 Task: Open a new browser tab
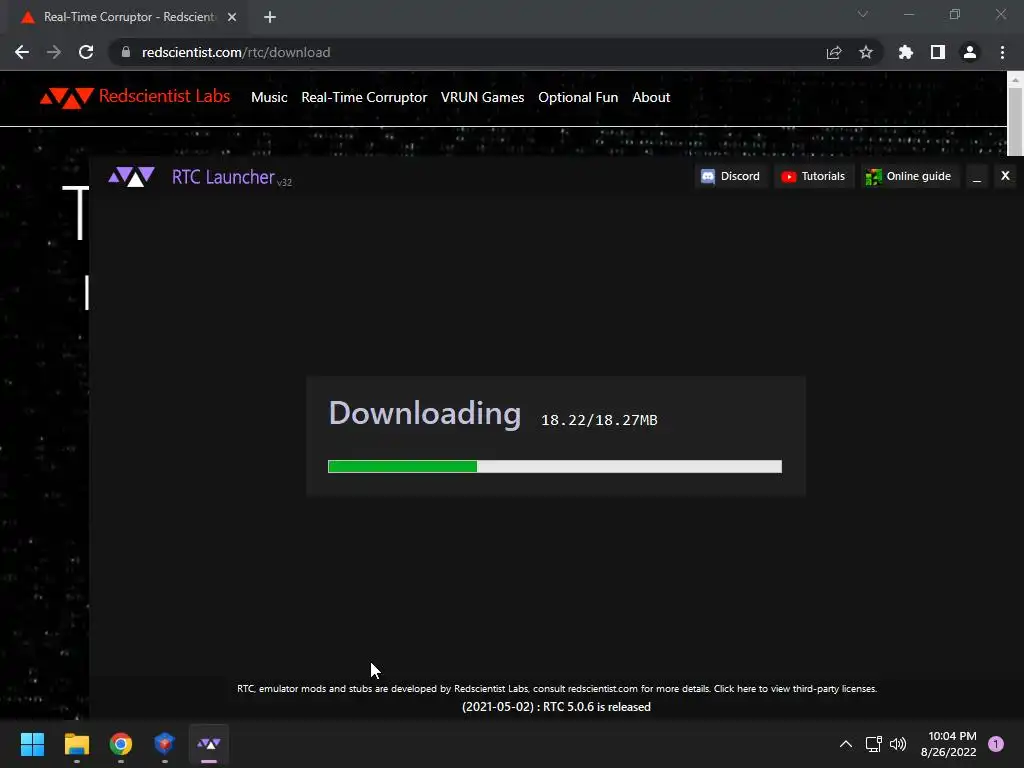tap(270, 17)
